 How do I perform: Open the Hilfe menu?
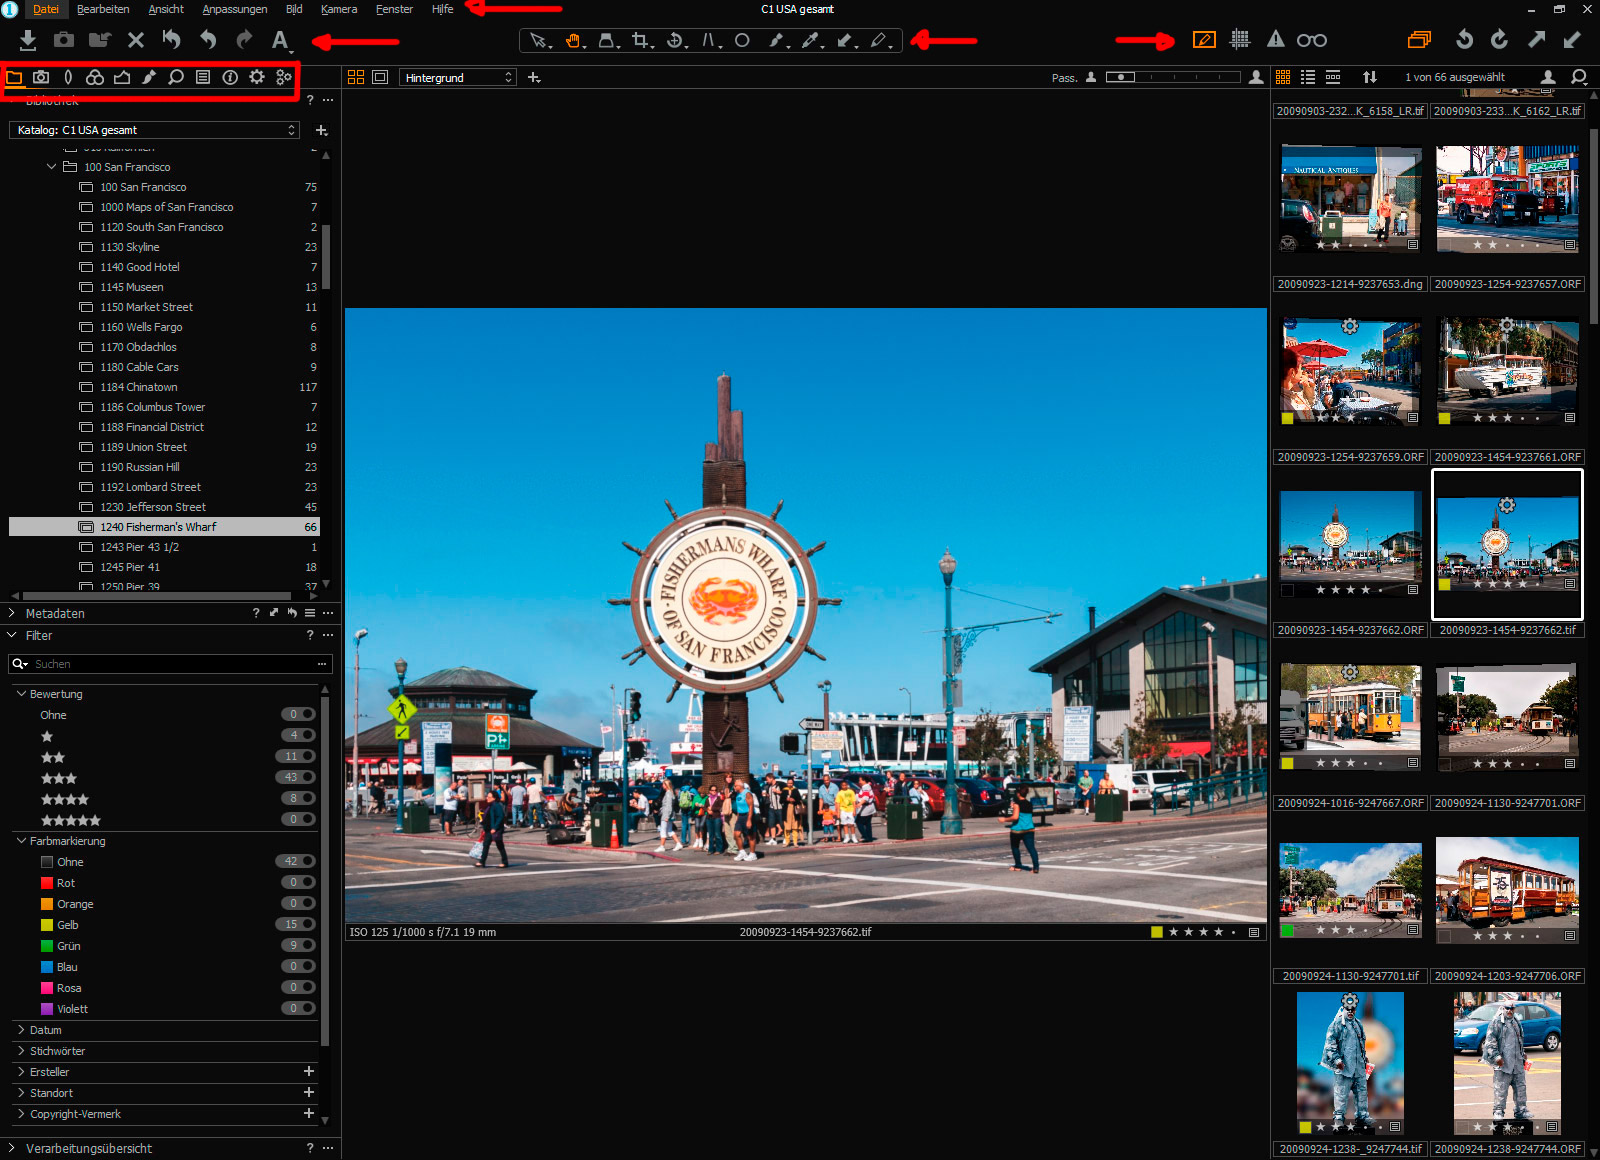tap(443, 9)
